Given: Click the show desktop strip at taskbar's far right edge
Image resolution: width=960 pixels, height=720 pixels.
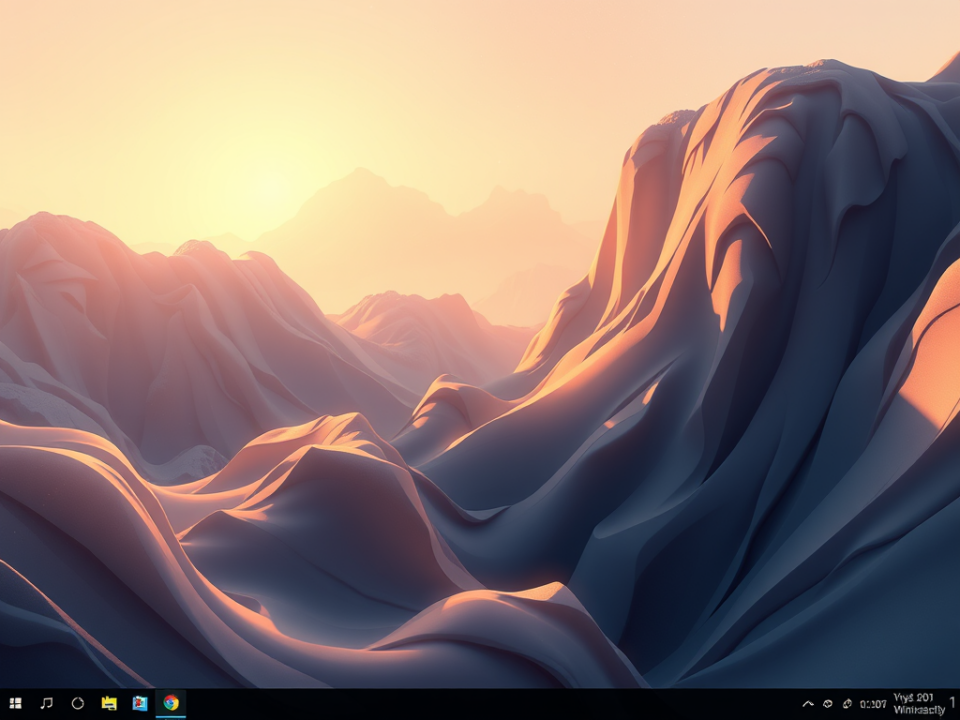Looking at the screenshot, I should tap(958, 704).
